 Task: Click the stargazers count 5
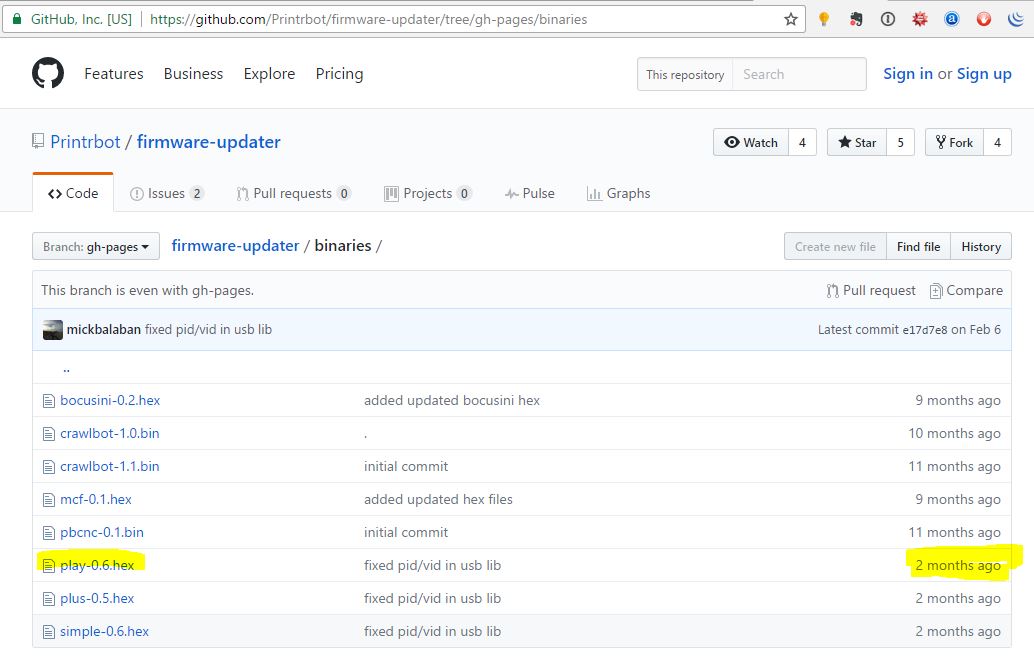pos(900,142)
